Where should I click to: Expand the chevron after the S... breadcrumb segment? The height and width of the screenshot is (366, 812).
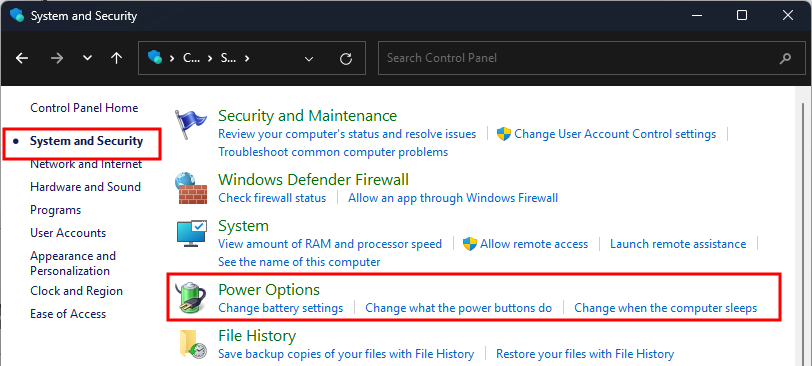coord(247,58)
